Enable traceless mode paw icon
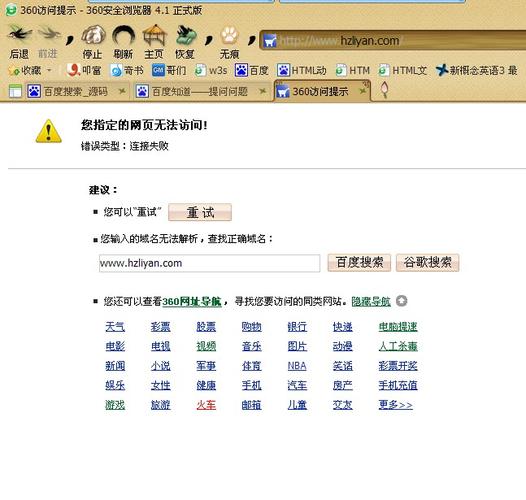Image resolution: width=526 pixels, height=500 pixels. tap(229, 36)
